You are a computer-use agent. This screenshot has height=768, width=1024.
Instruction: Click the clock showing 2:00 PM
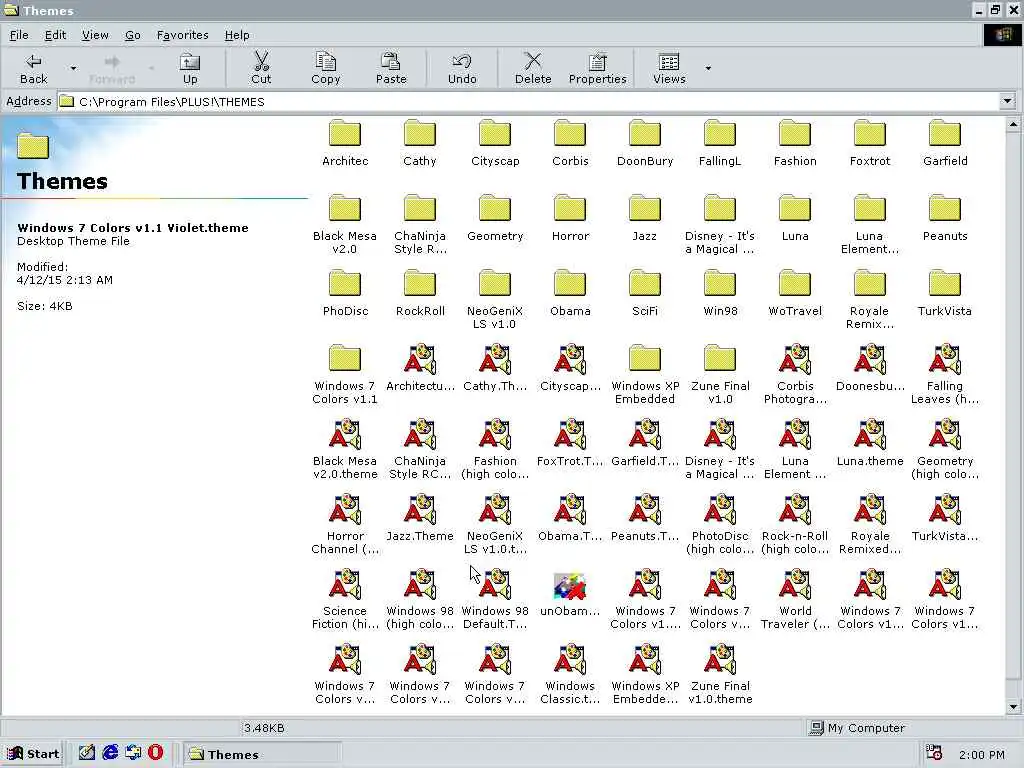[x=982, y=754]
